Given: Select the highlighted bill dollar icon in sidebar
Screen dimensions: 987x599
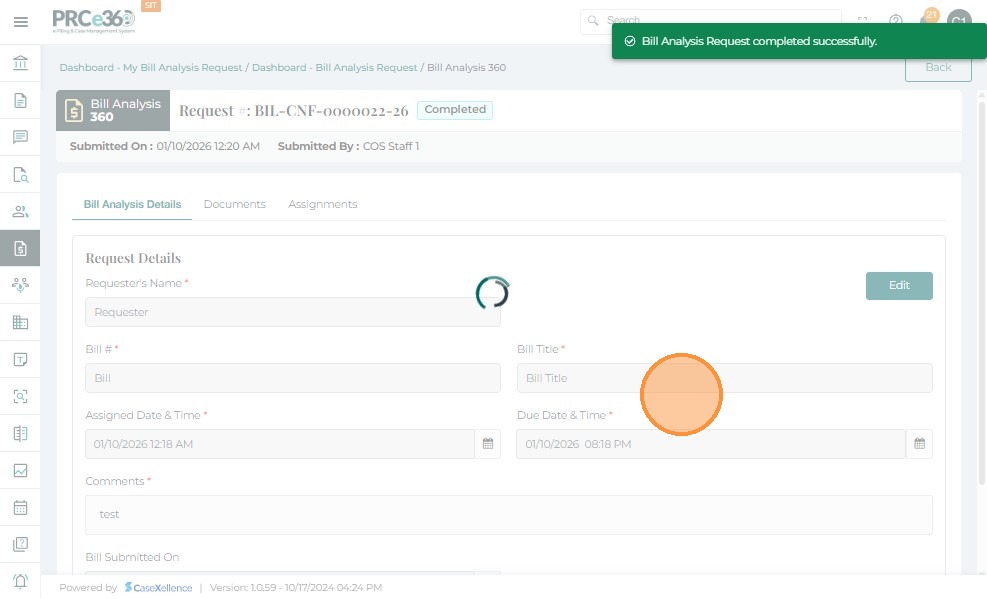Looking at the screenshot, I should pos(20,249).
